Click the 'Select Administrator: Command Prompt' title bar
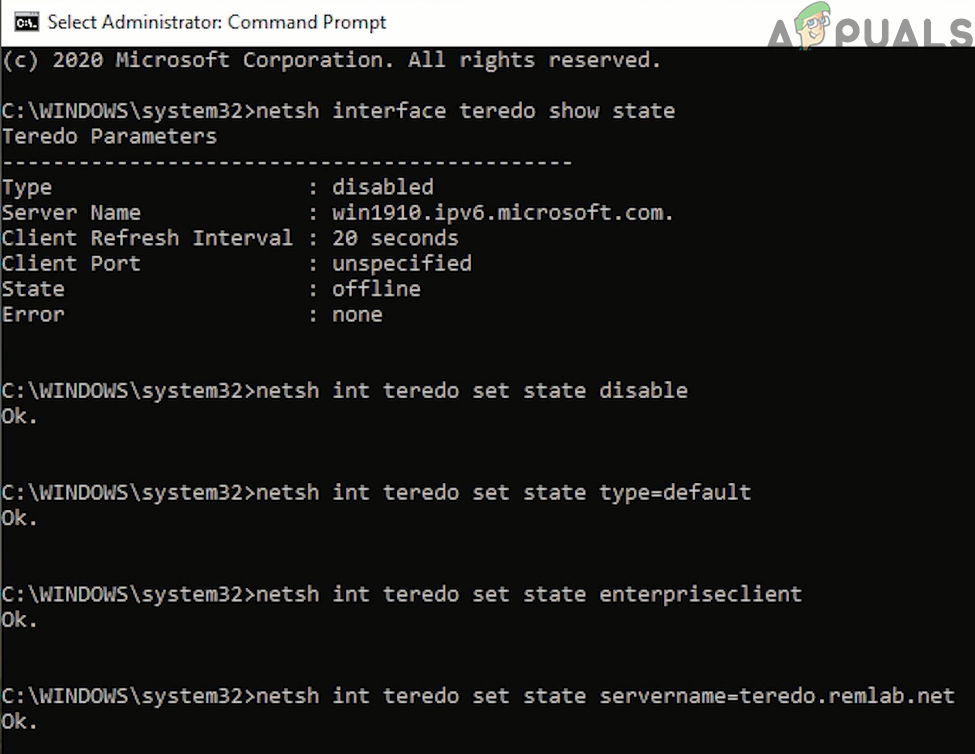The width and height of the screenshot is (975, 754). click(216, 22)
